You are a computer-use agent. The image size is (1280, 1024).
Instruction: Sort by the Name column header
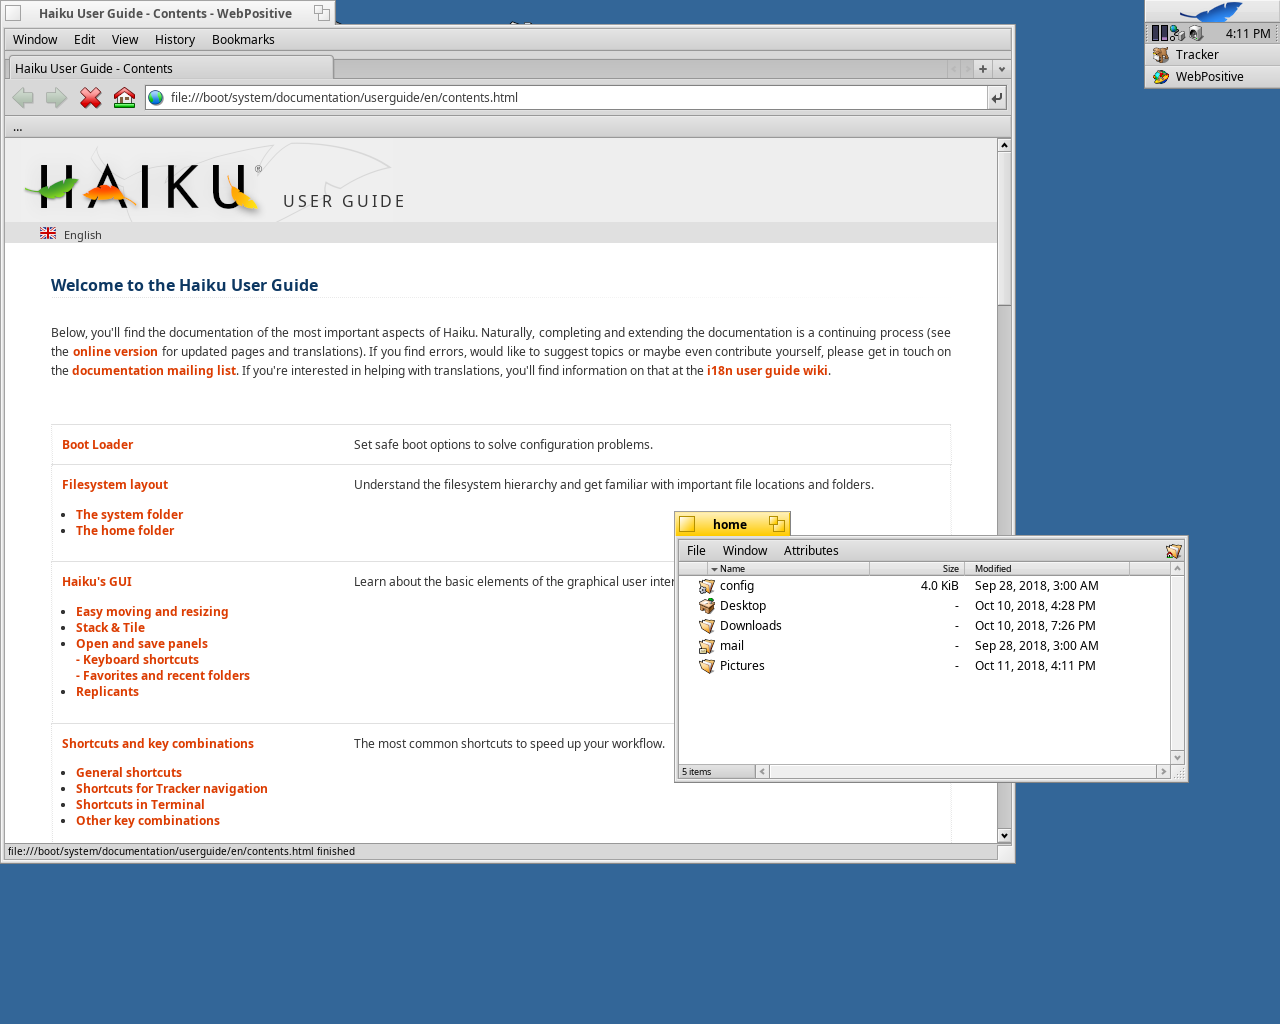tap(789, 568)
